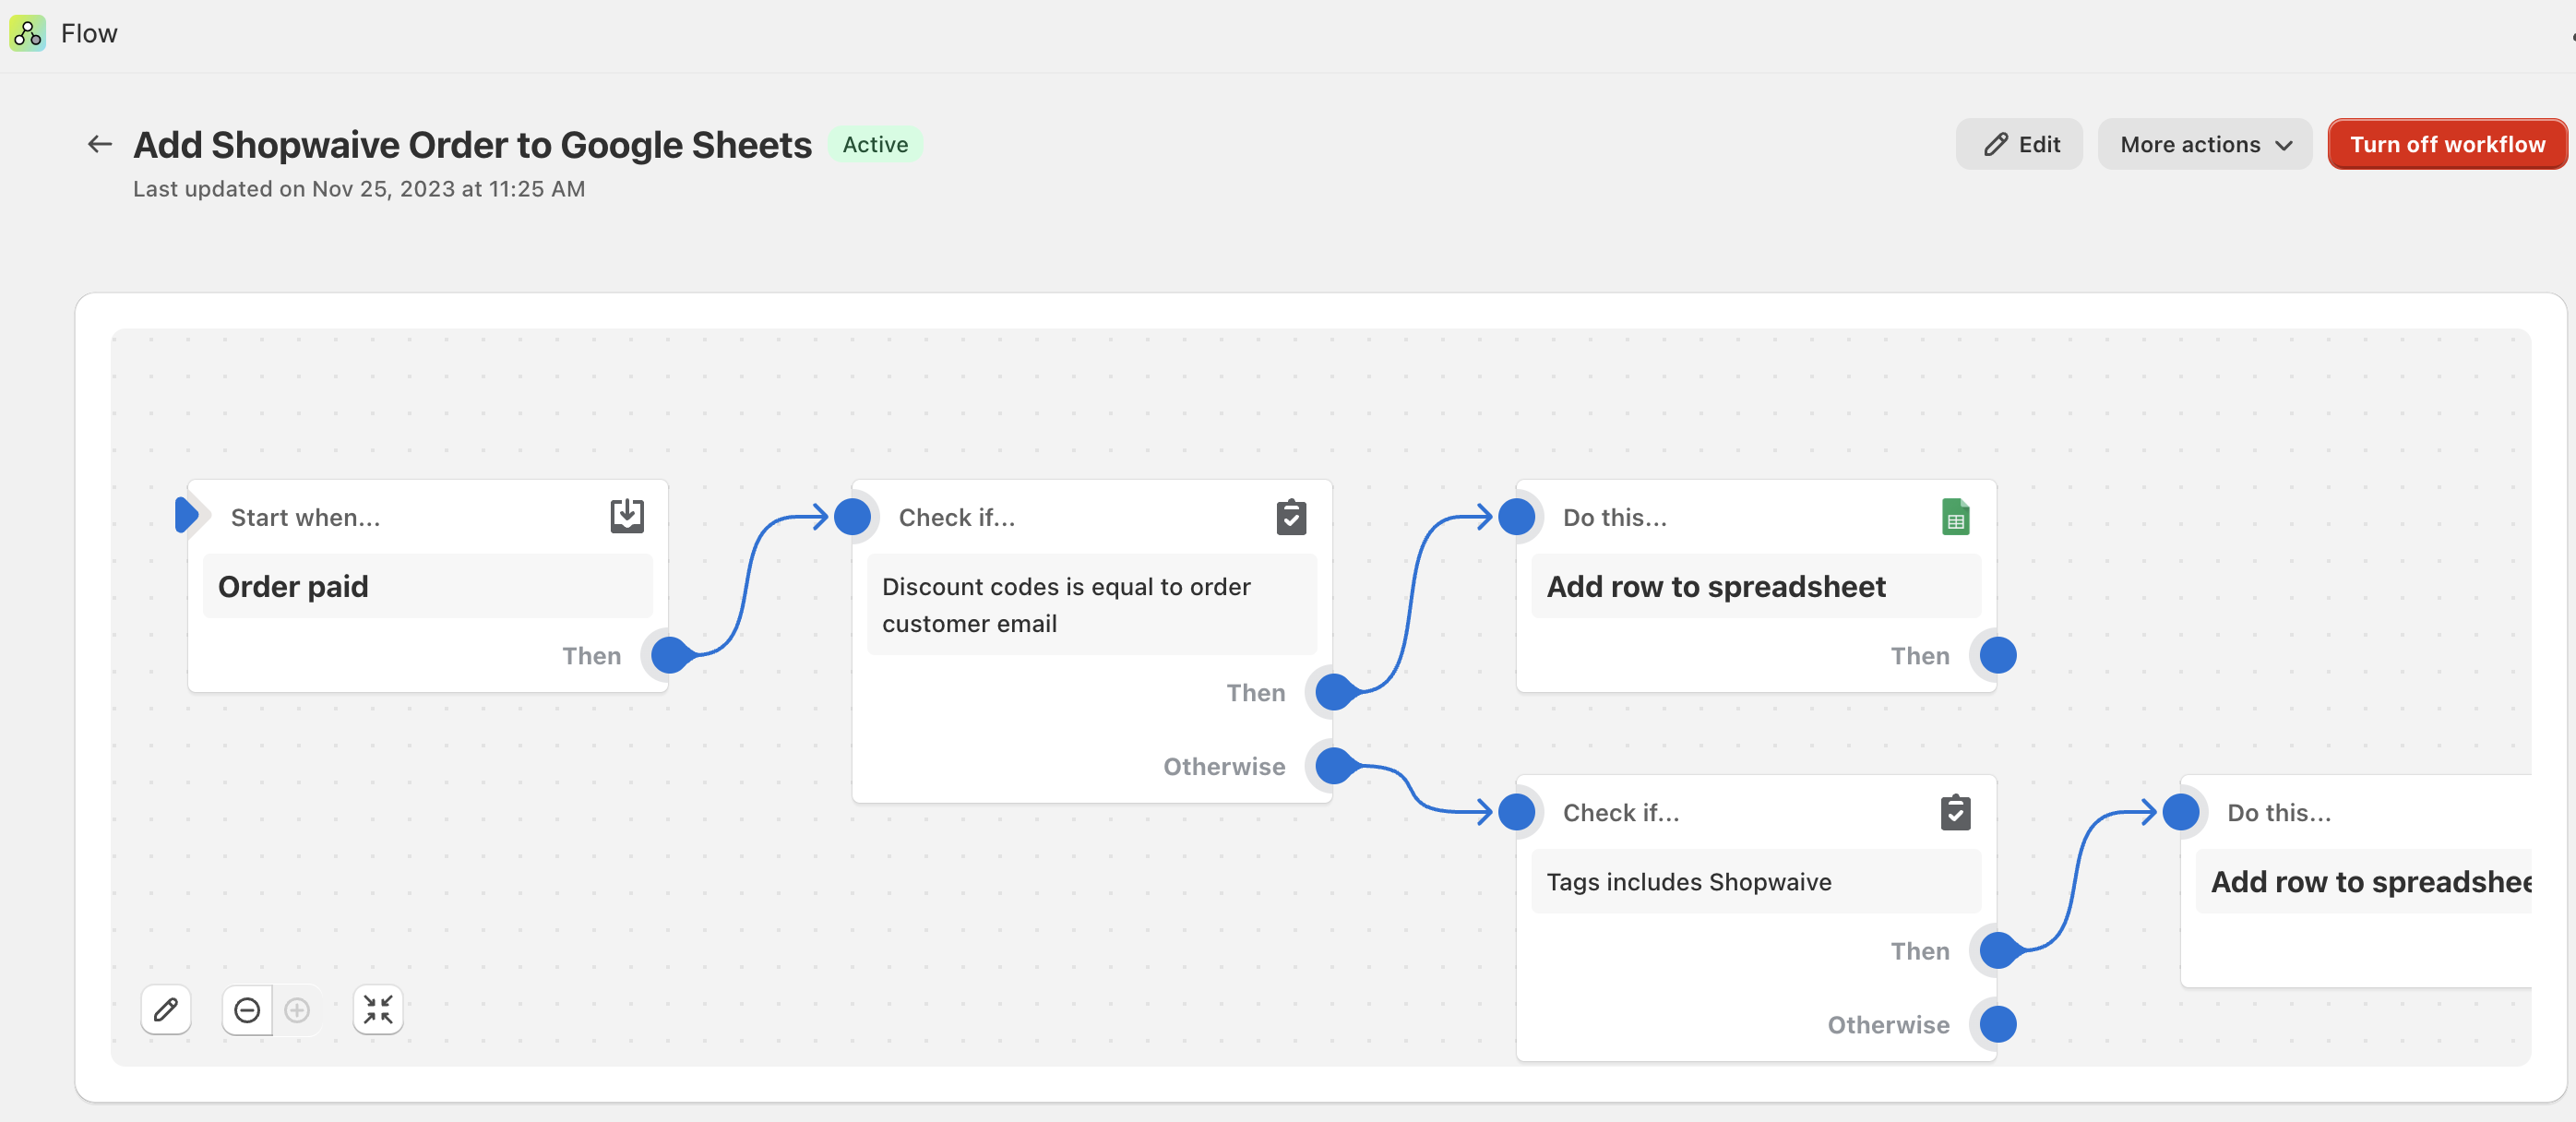Select the Order paid trigger card
Screen dimensions: 2576x1122
(x=428, y=586)
